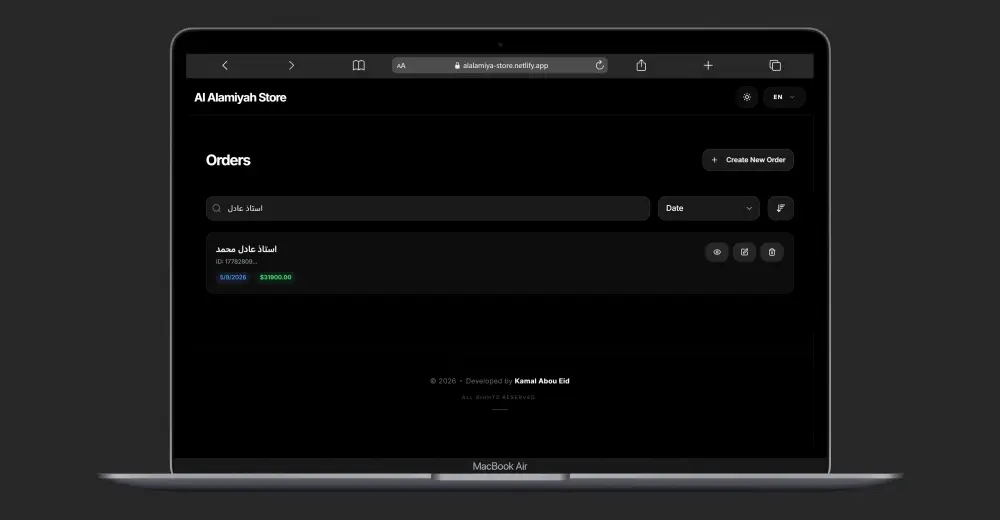Open the share sheet icon
The image size is (1000, 520).
point(641,65)
